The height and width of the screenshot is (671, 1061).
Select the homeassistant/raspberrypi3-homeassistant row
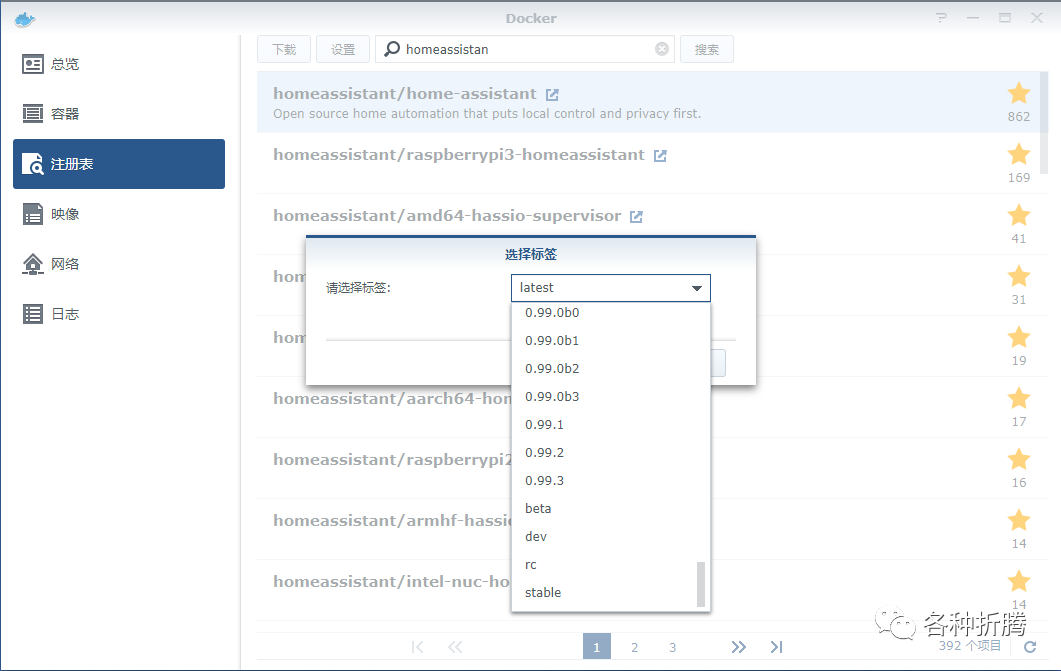pyautogui.click(x=648, y=163)
